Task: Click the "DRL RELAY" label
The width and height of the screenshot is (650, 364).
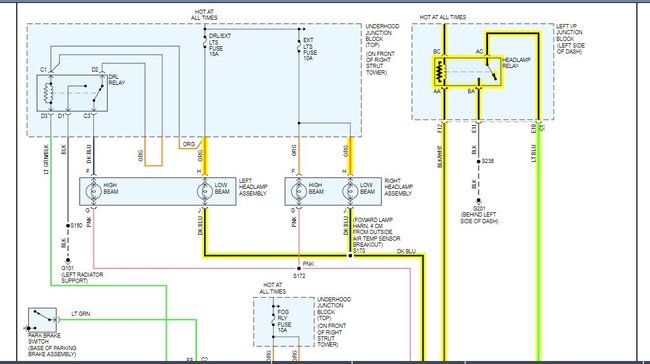Action: [x=116, y=80]
